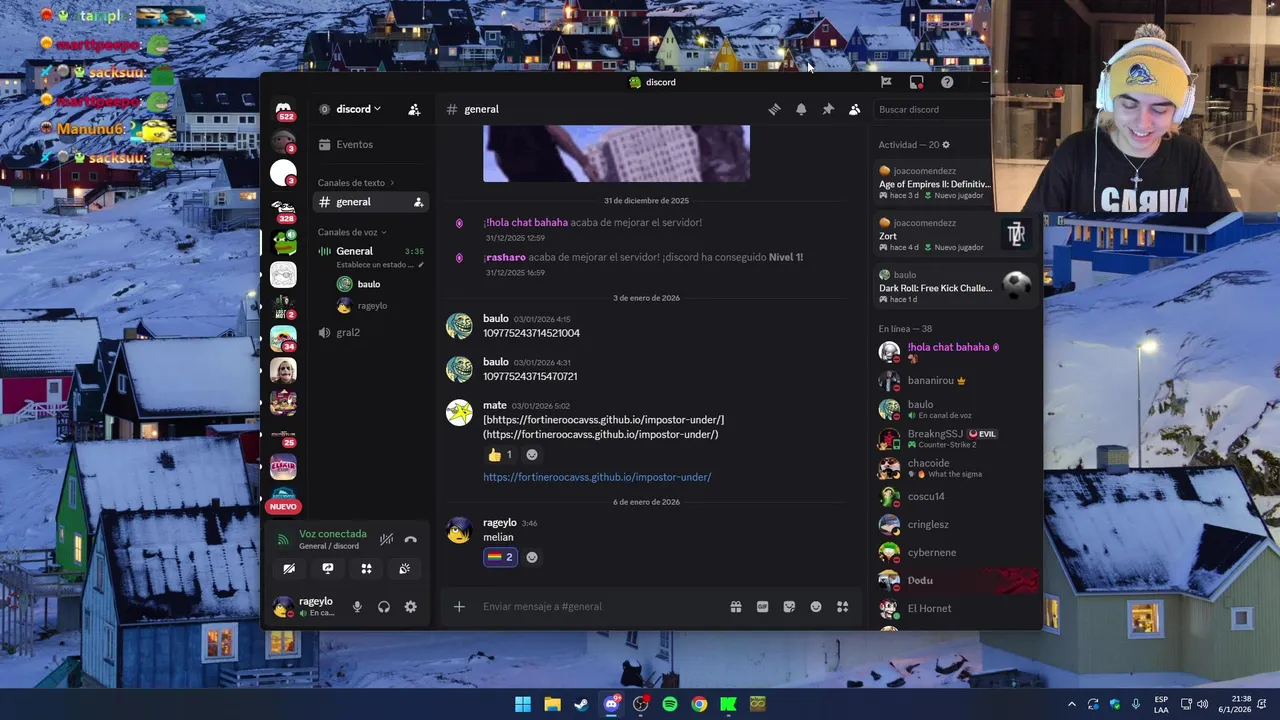Select member coscu14 in list
The image size is (1280, 720).
(954, 496)
